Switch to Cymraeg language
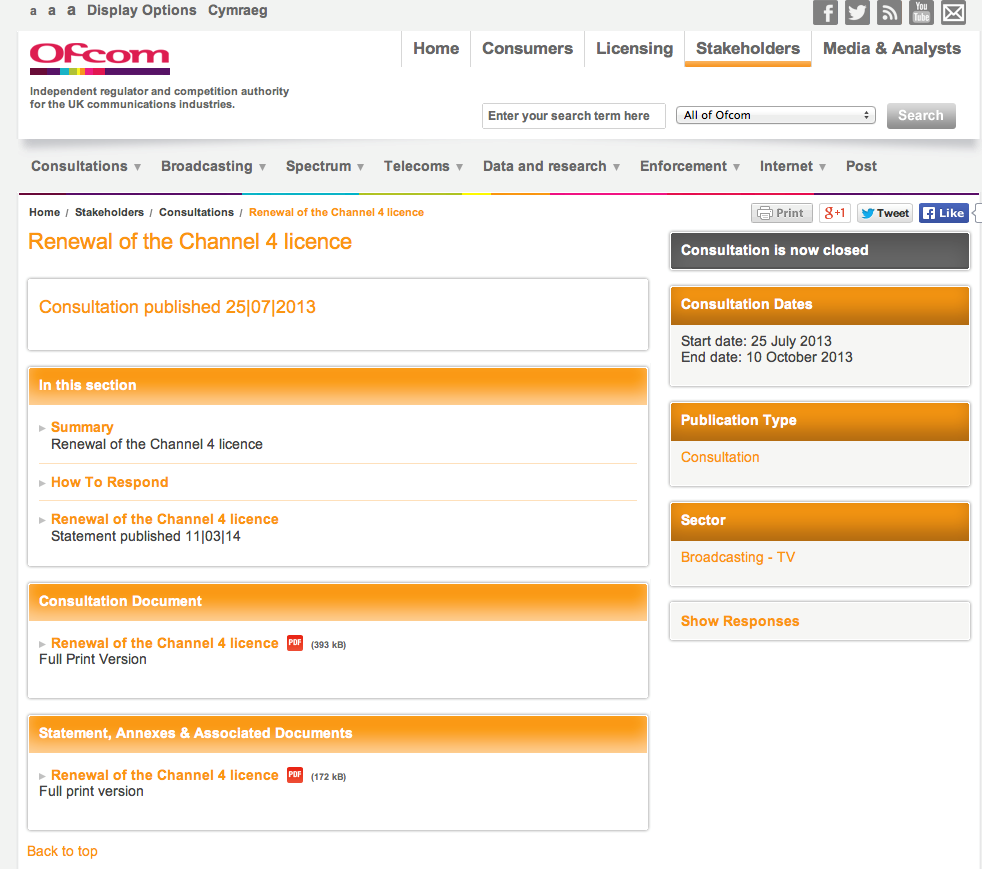 tap(238, 11)
